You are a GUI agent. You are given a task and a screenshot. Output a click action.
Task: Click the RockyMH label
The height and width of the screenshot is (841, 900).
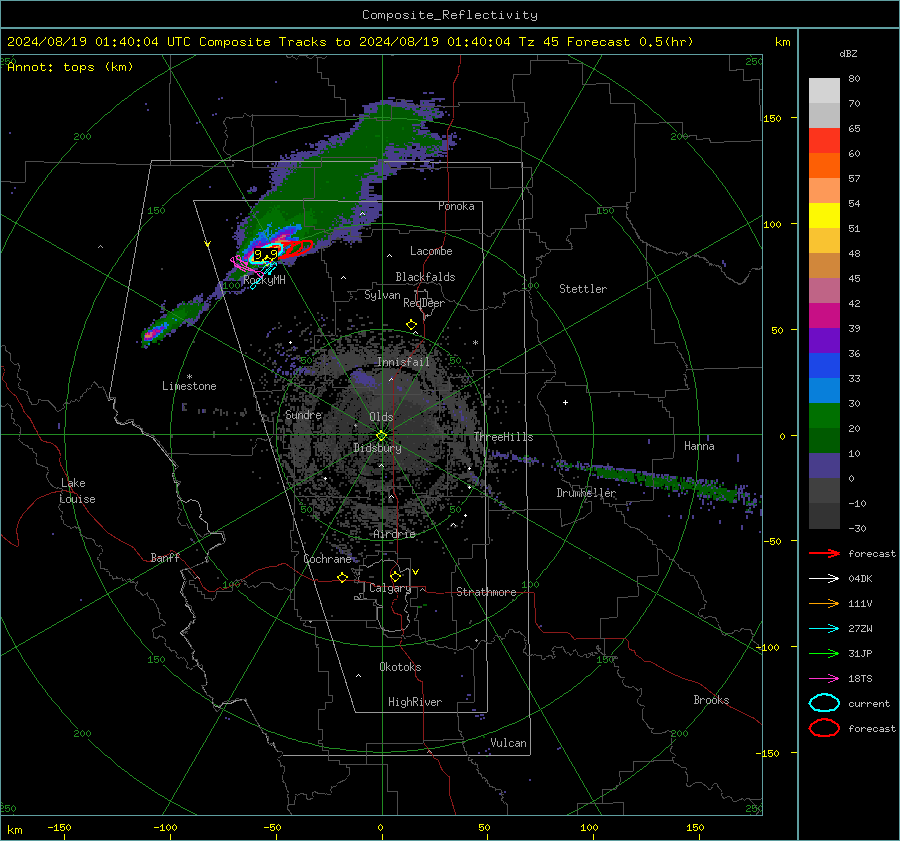point(264,280)
